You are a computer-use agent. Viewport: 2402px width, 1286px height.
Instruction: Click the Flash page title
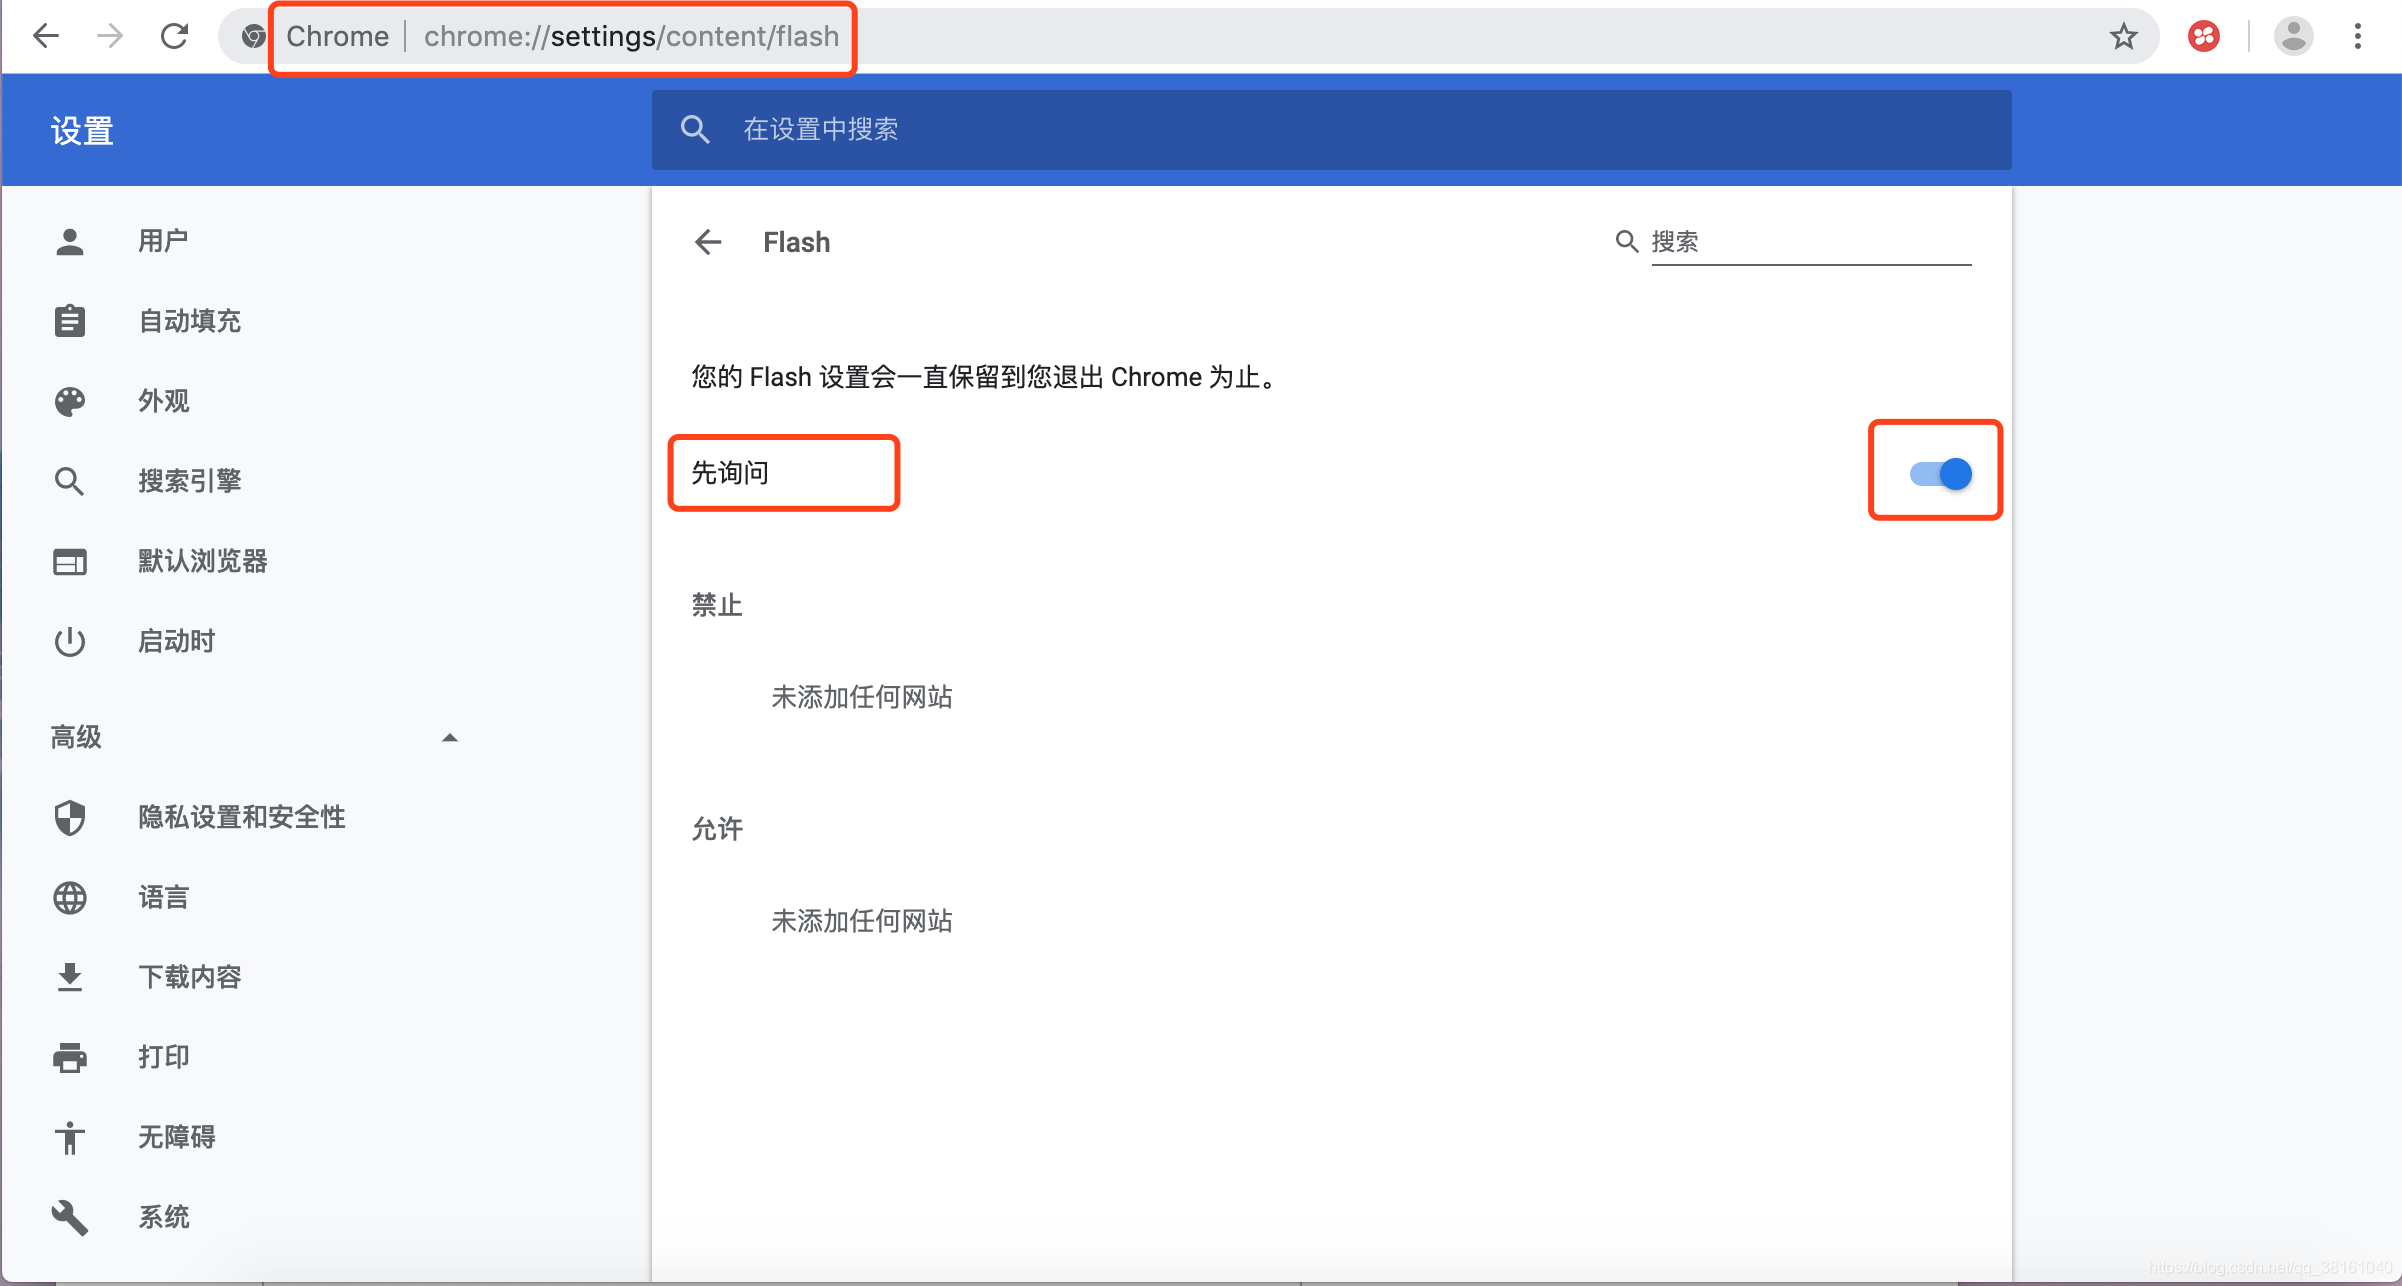point(796,242)
